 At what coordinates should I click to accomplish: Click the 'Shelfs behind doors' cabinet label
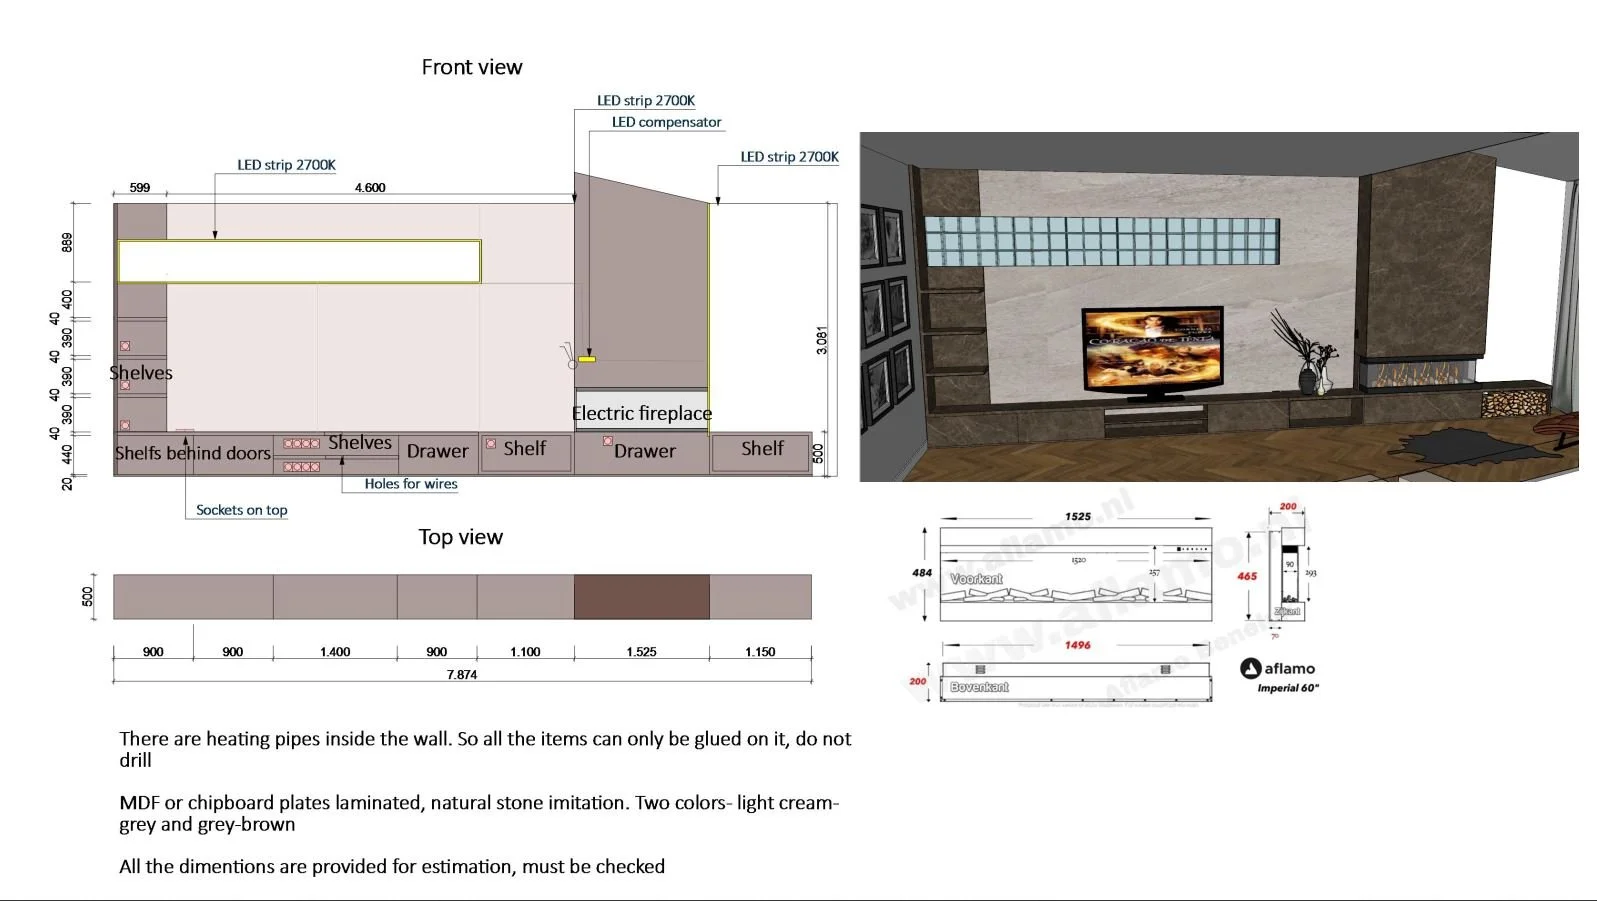click(193, 453)
